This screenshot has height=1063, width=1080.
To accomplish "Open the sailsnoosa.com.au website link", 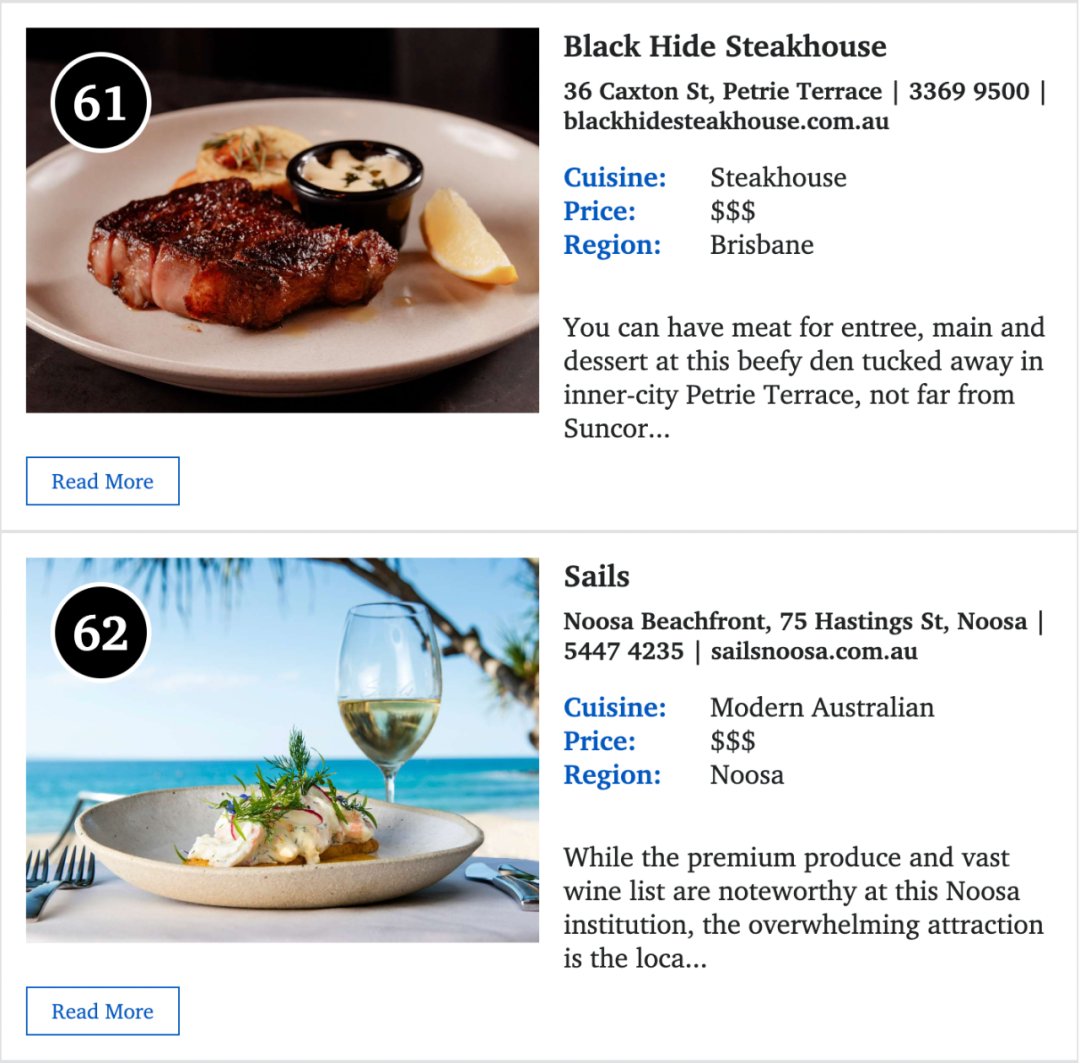I will coord(813,651).
